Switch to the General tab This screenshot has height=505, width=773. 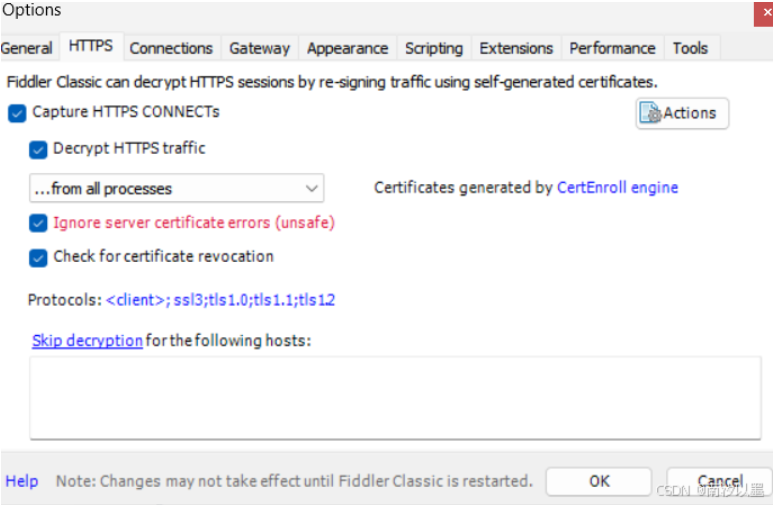tap(27, 48)
